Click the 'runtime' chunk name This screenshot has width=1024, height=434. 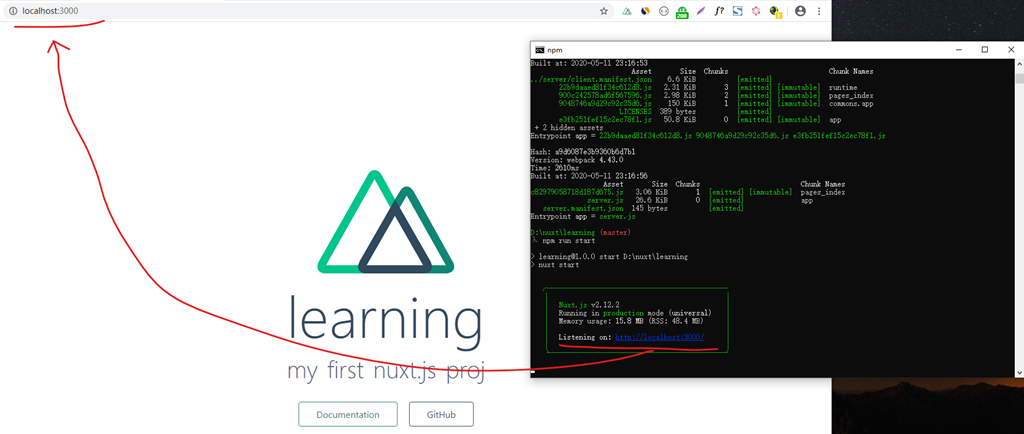843,87
